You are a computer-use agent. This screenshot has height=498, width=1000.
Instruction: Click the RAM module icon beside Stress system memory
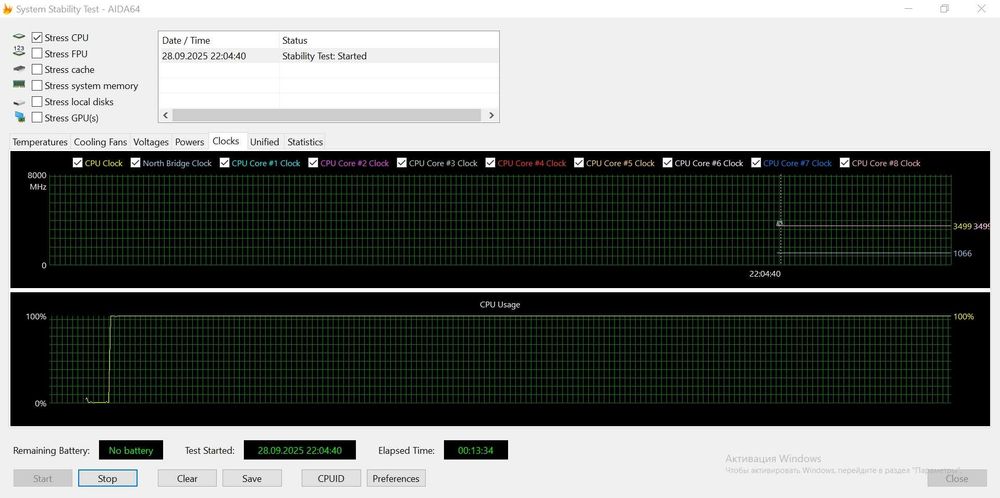click(19, 85)
